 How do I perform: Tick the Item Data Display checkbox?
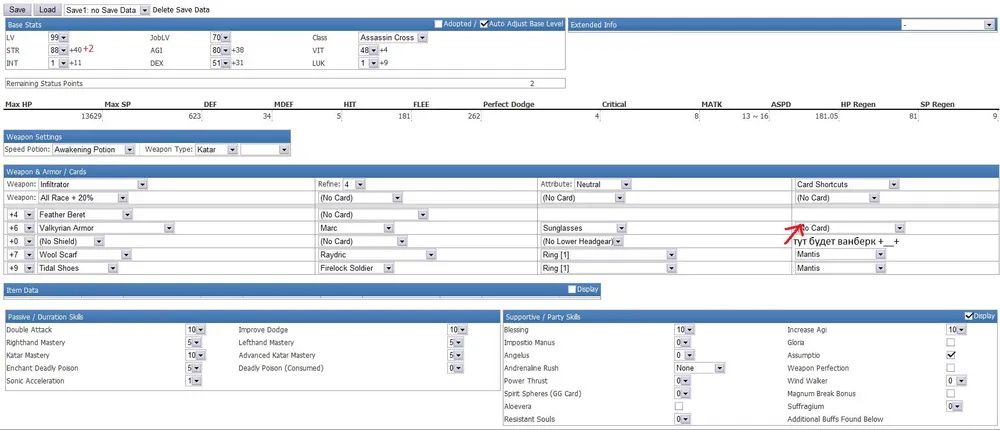point(571,289)
